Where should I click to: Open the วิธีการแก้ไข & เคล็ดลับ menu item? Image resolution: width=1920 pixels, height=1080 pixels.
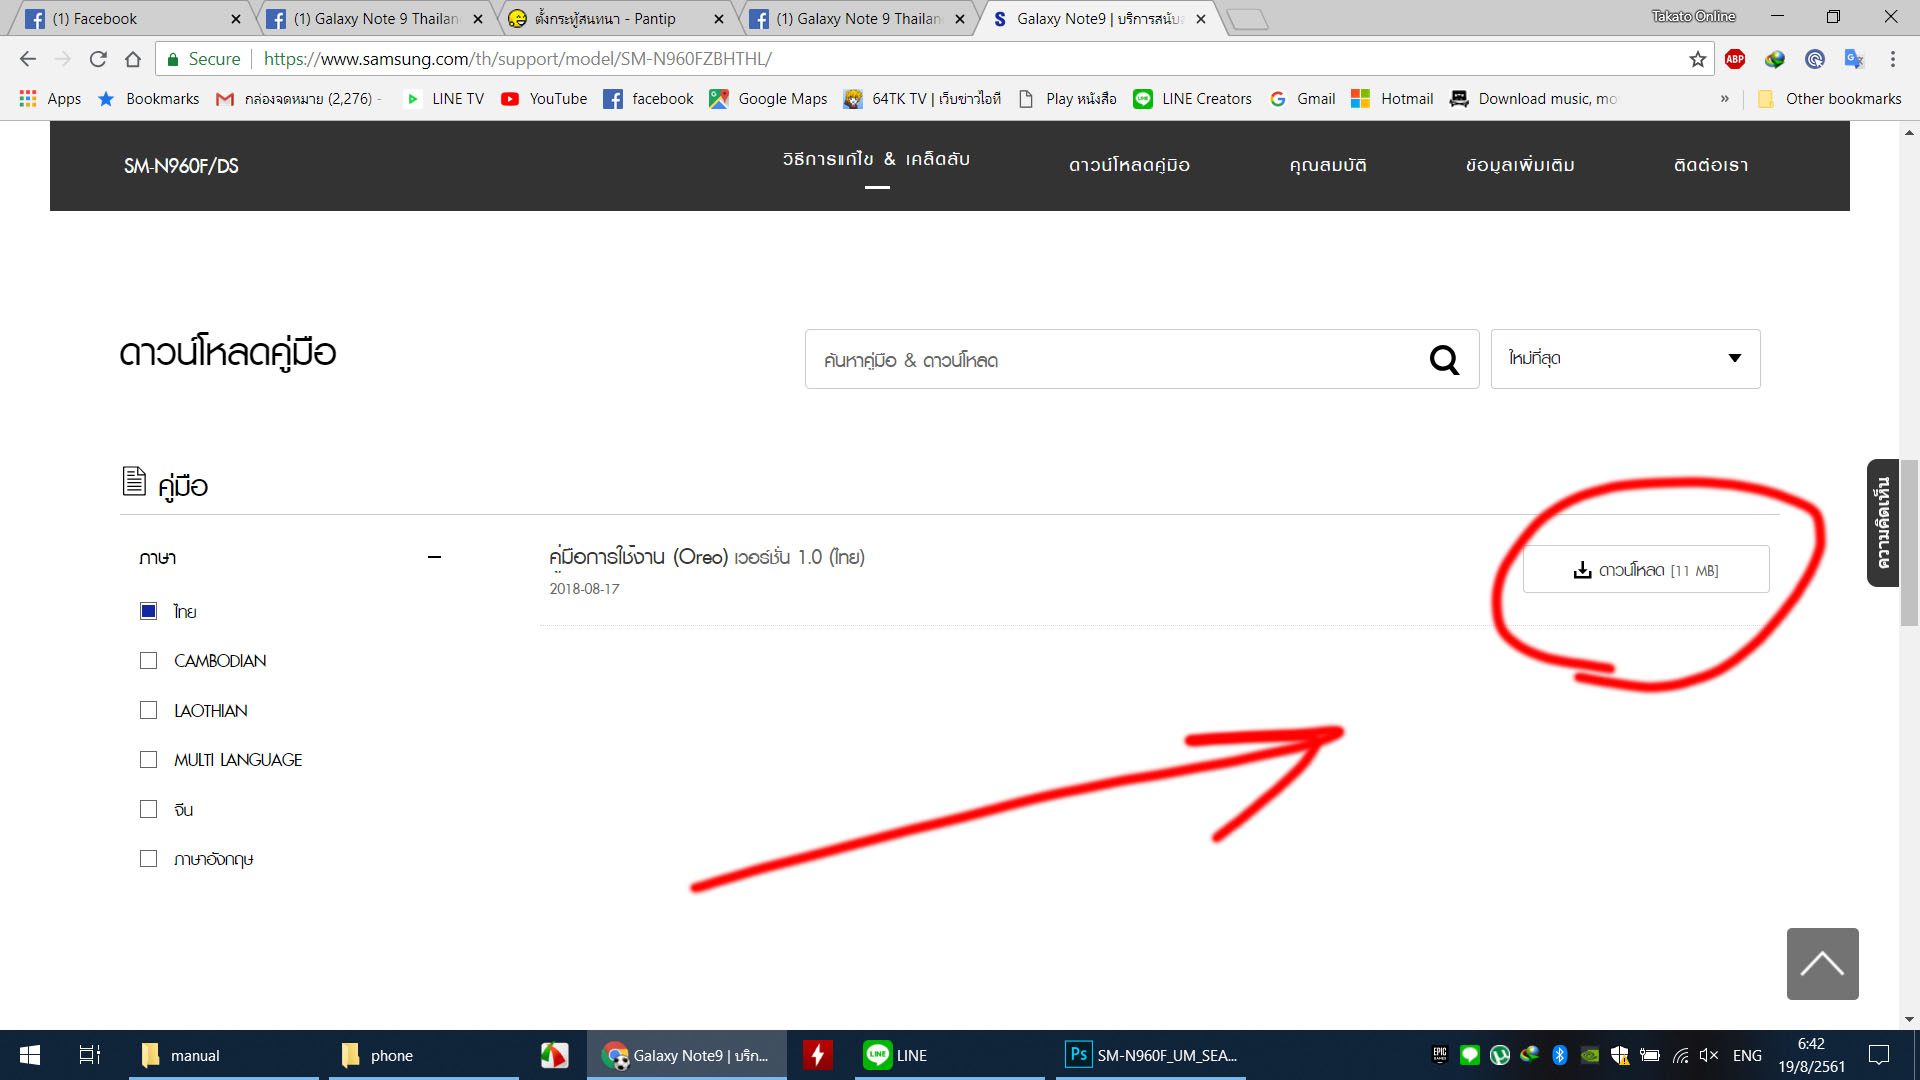876,159
